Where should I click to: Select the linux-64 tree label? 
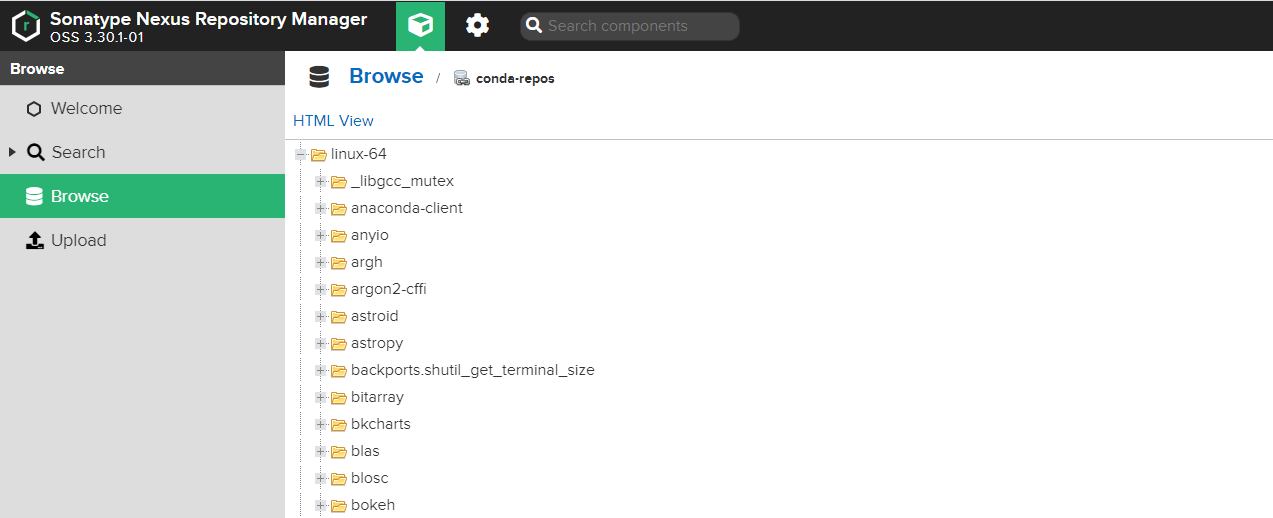(x=359, y=154)
